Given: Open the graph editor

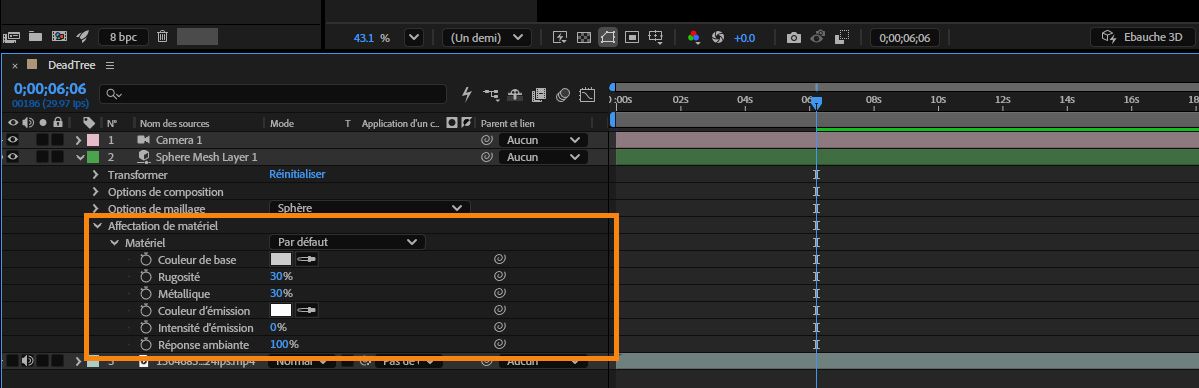Looking at the screenshot, I should click(x=587, y=95).
